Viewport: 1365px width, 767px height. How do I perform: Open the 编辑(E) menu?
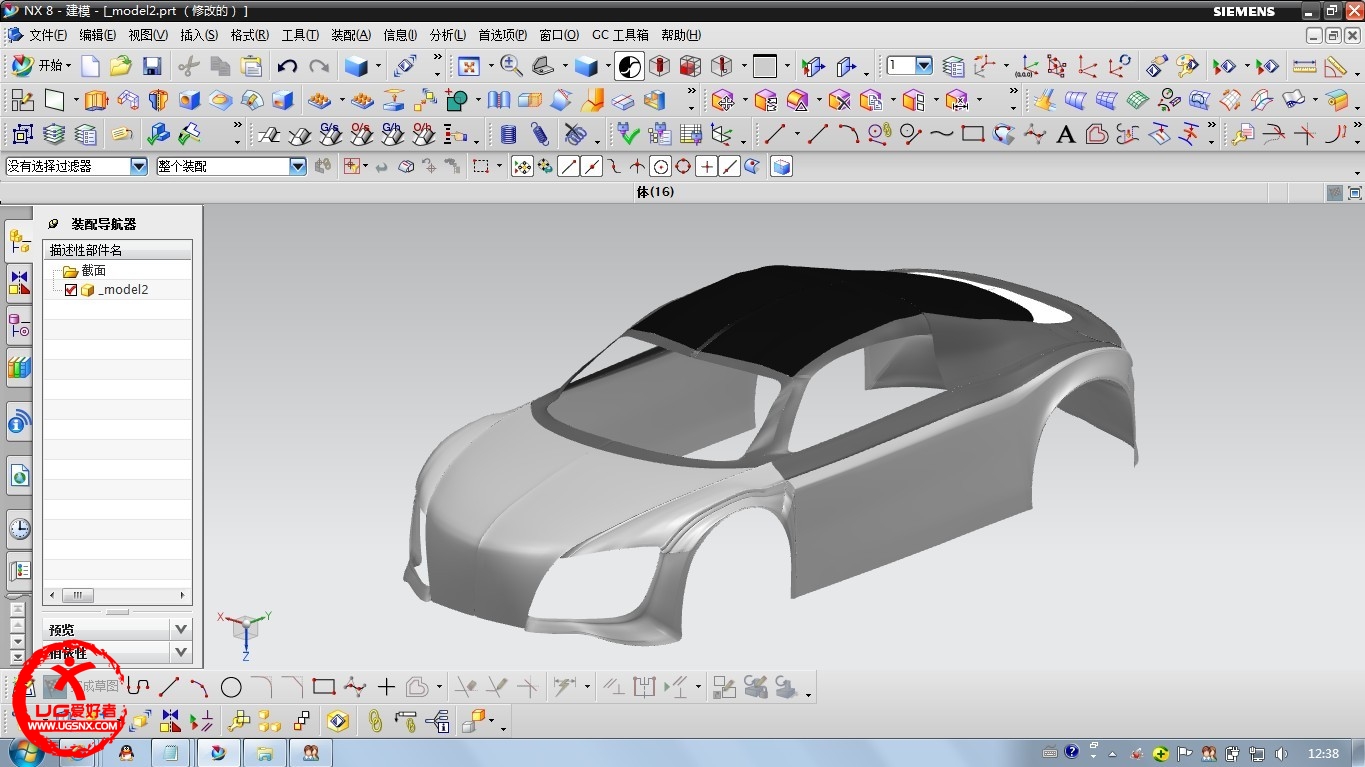(x=97, y=35)
